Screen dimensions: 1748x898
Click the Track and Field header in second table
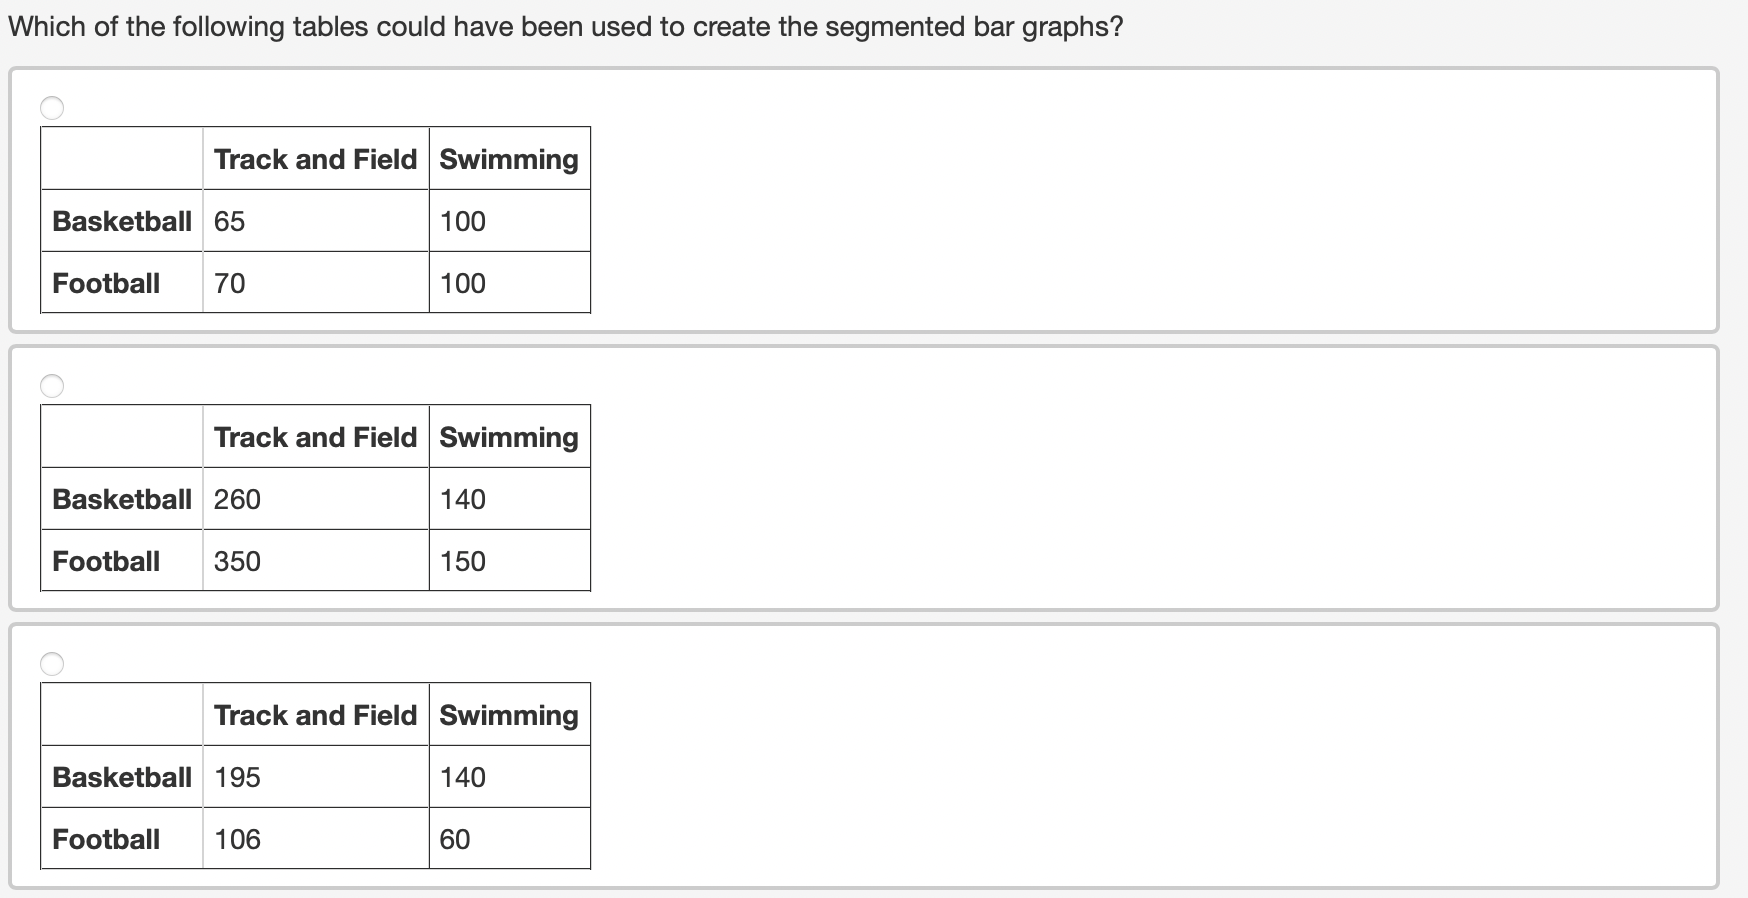[x=315, y=436]
